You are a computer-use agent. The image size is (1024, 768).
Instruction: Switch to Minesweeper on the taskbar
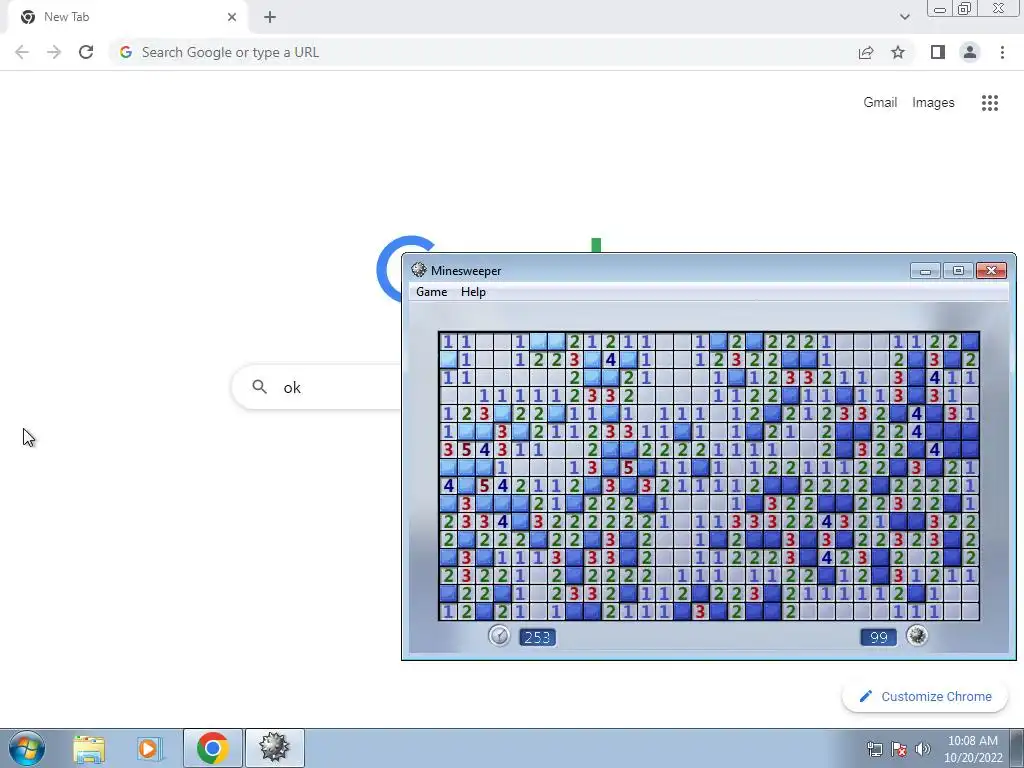(274, 748)
